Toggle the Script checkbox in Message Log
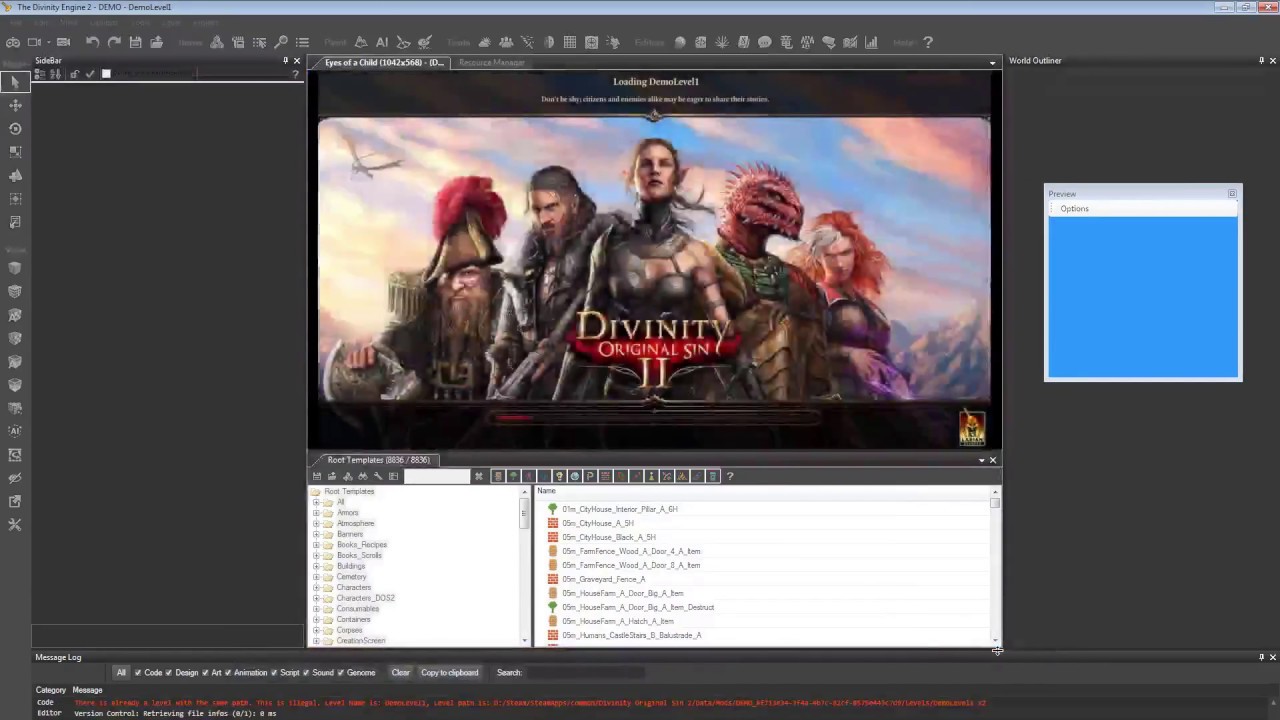The height and width of the screenshot is (720, 1280). coord(274,672)
